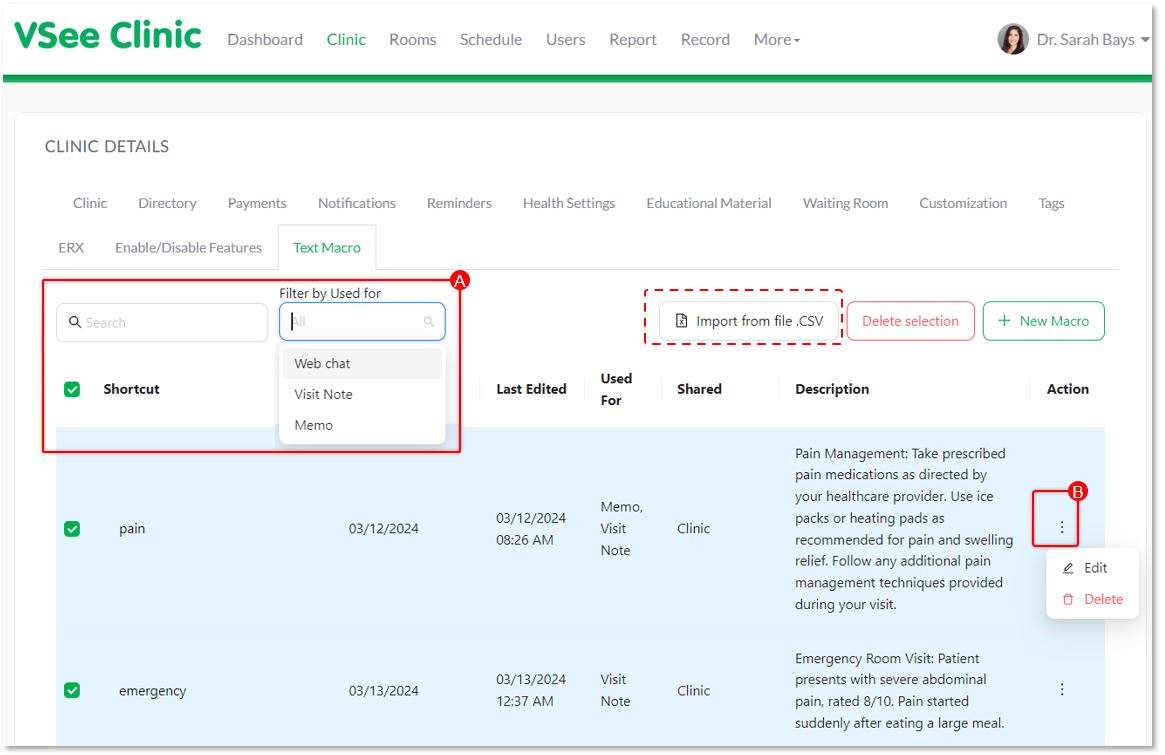Select Delete from action menu

pyautogui.click(x=1092, y=599)
